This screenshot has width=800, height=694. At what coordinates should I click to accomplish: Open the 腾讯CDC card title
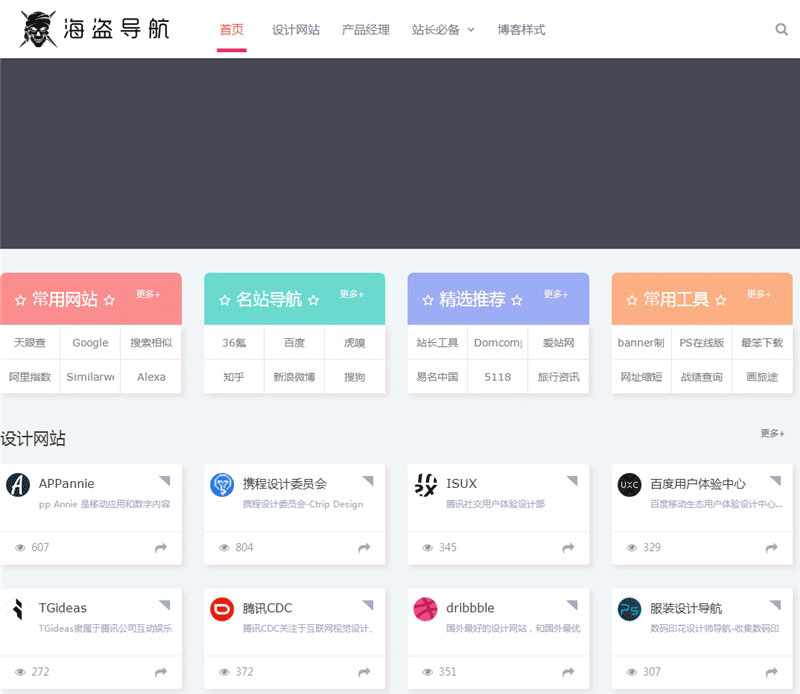pos(267,608)
